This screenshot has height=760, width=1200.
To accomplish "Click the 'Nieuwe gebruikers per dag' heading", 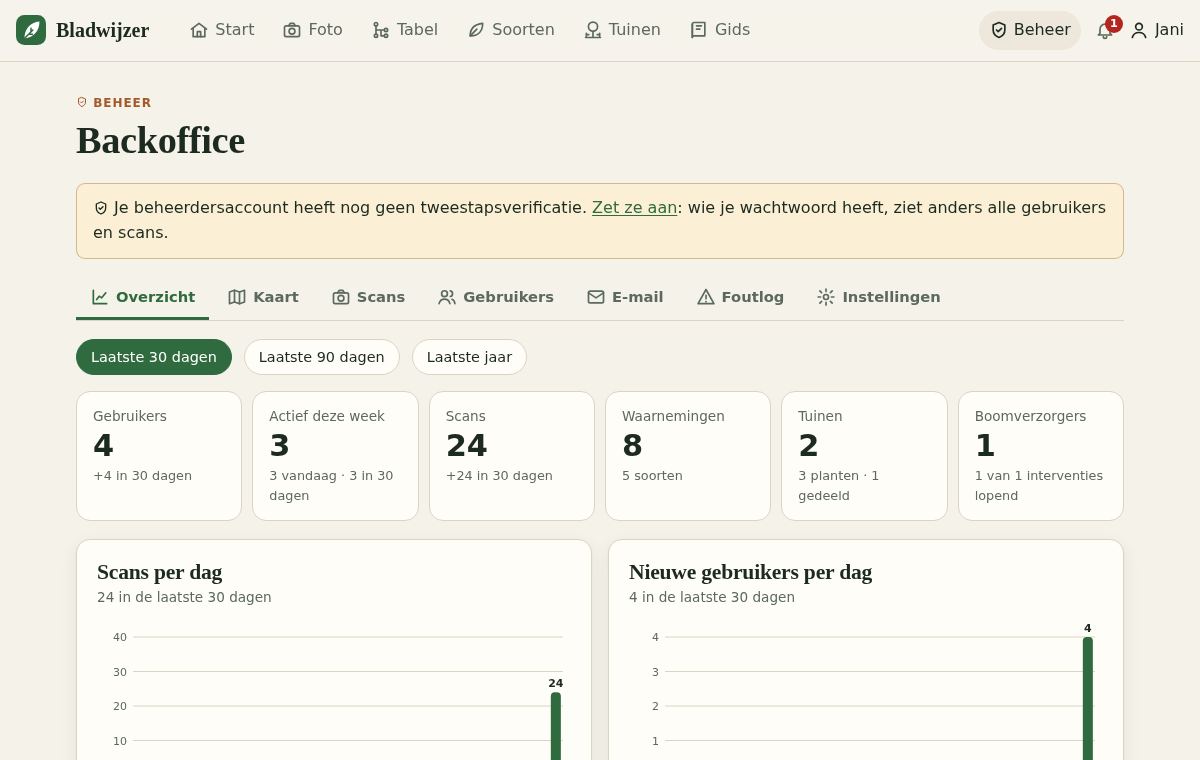I will 750,572.
